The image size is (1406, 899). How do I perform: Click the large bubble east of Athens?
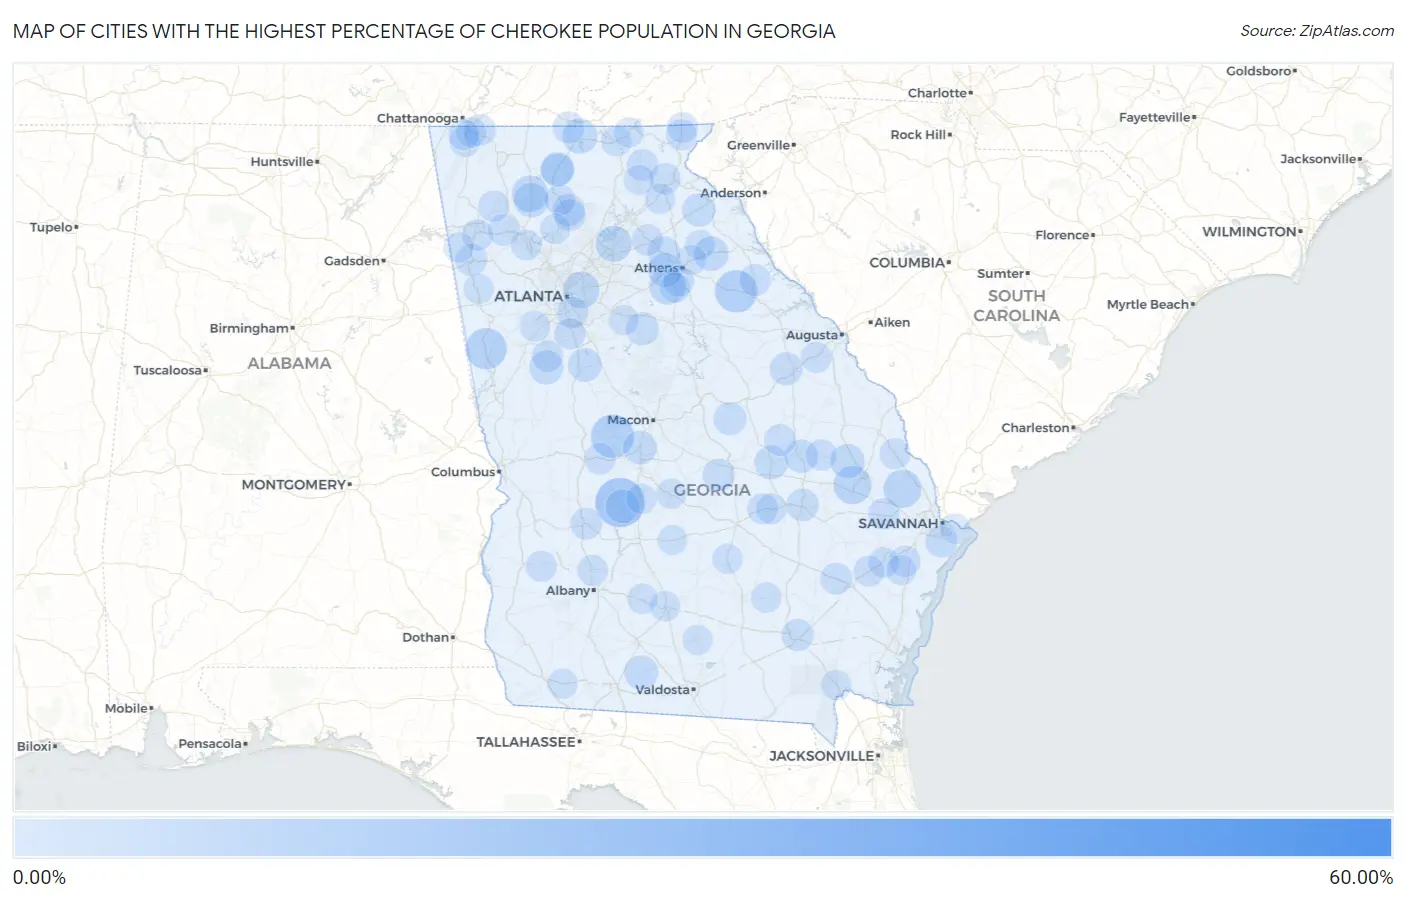[x=736, y=291]
